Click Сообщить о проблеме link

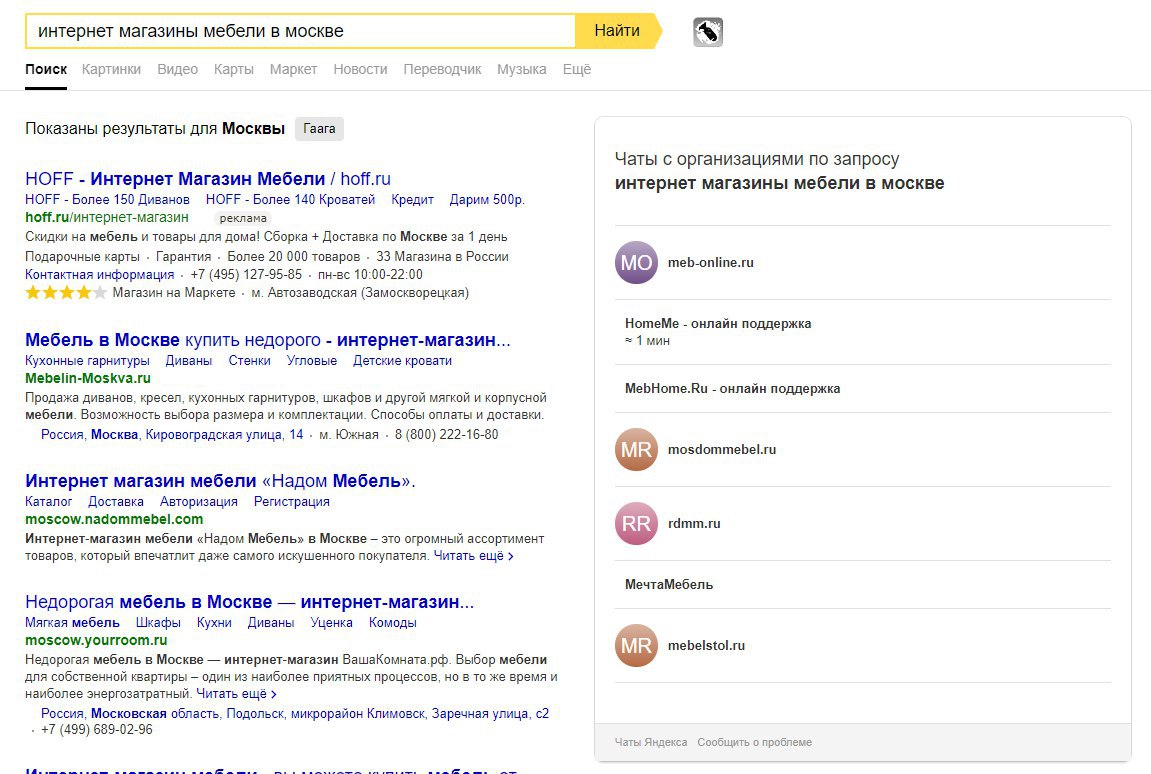pos(755,742)
